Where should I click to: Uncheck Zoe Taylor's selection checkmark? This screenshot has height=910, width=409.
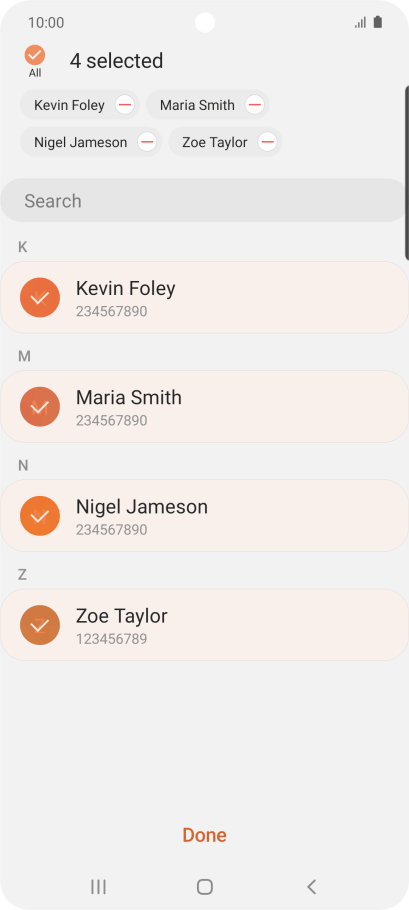(x=40, y=625)
